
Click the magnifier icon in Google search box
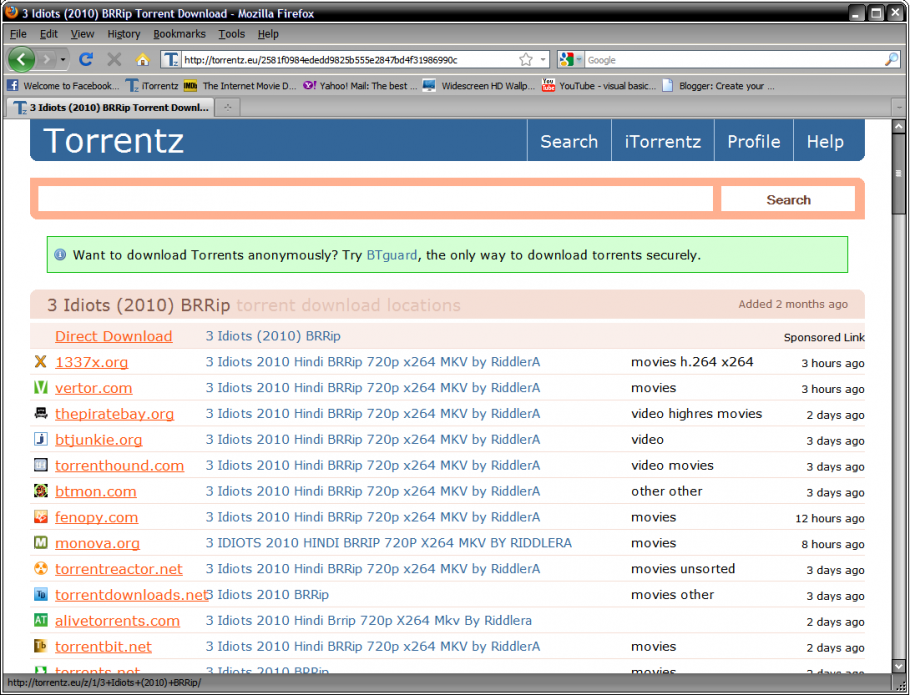(891, 59)
